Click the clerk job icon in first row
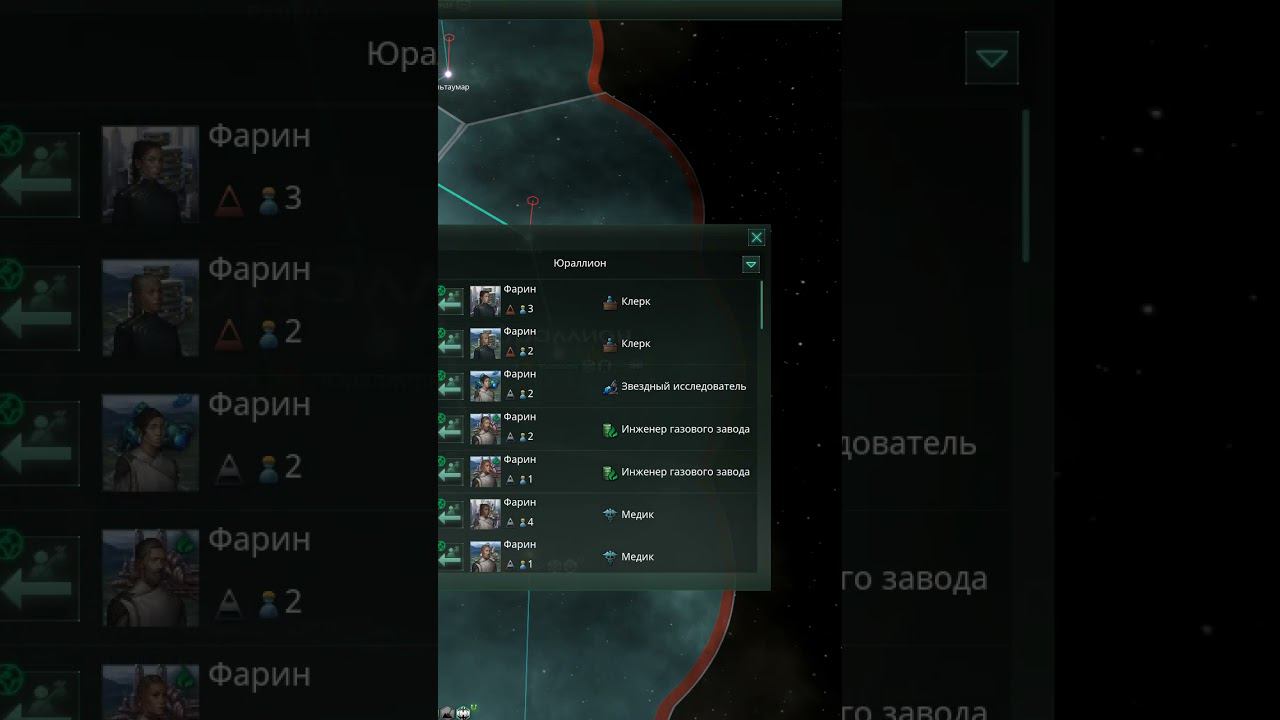The height and width of the screenshot is (720, 1280). pyautogui.click(x=610, y=301)
